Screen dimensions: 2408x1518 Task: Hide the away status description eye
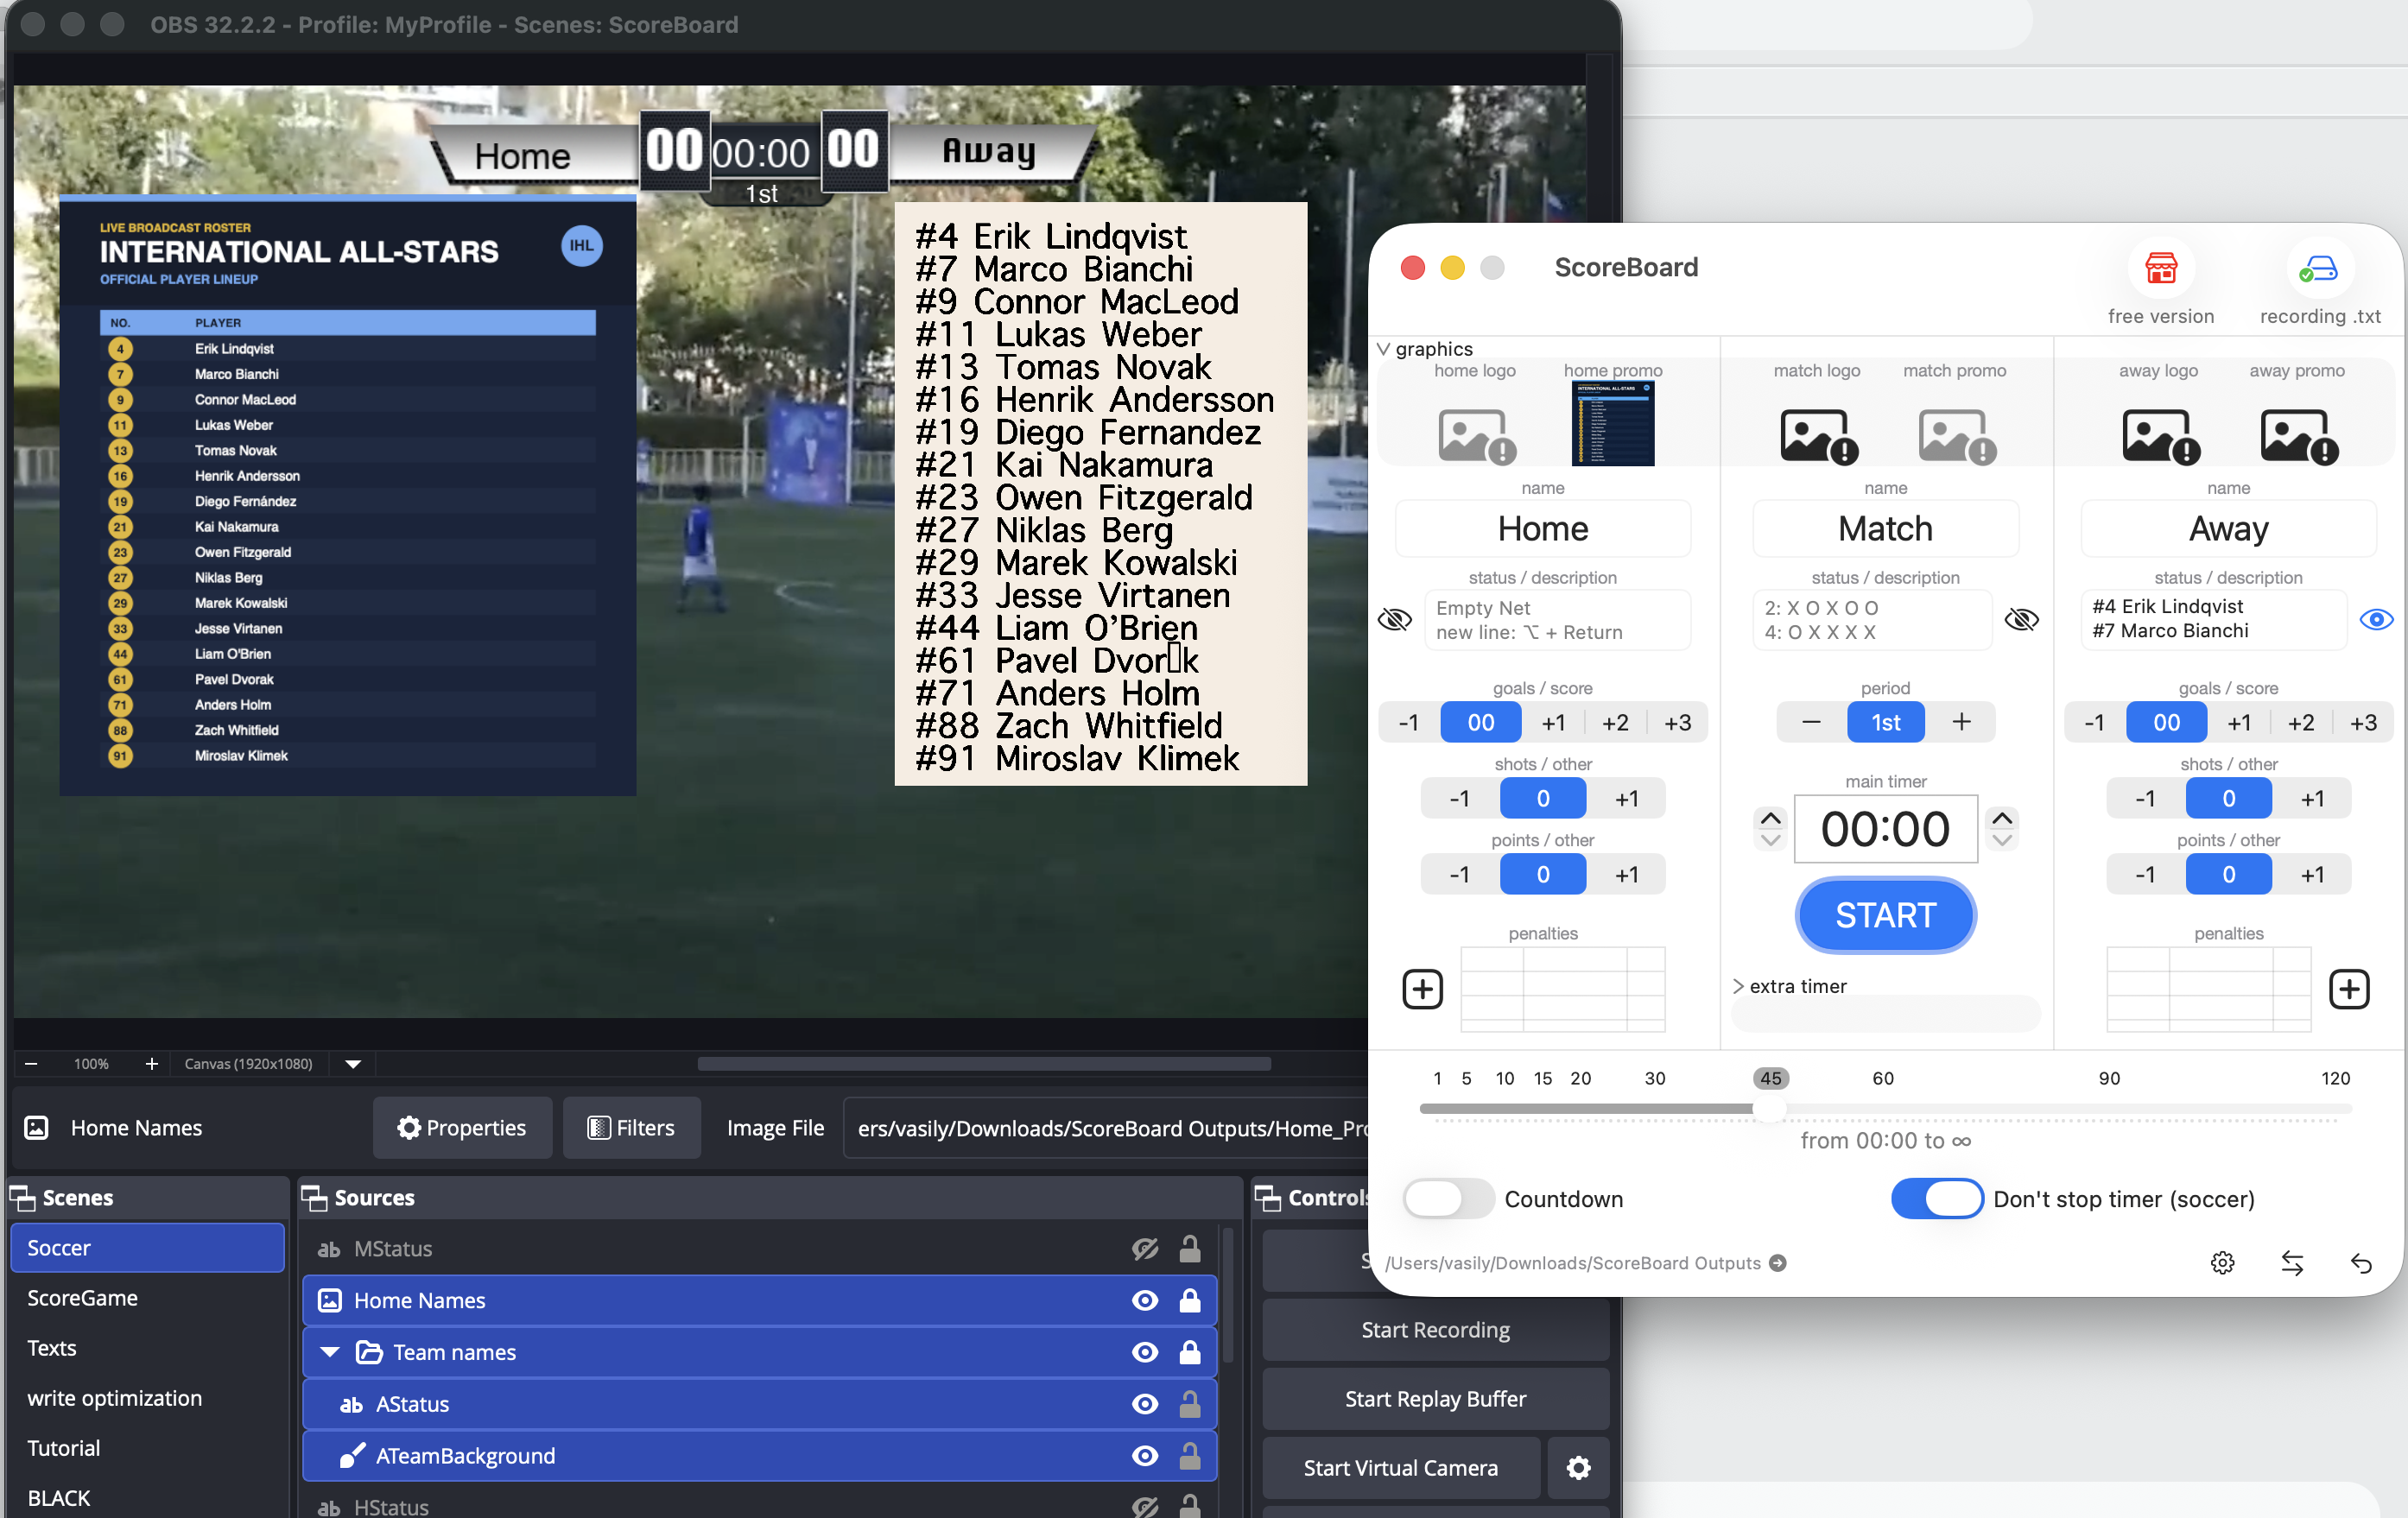coord(2376,619)
